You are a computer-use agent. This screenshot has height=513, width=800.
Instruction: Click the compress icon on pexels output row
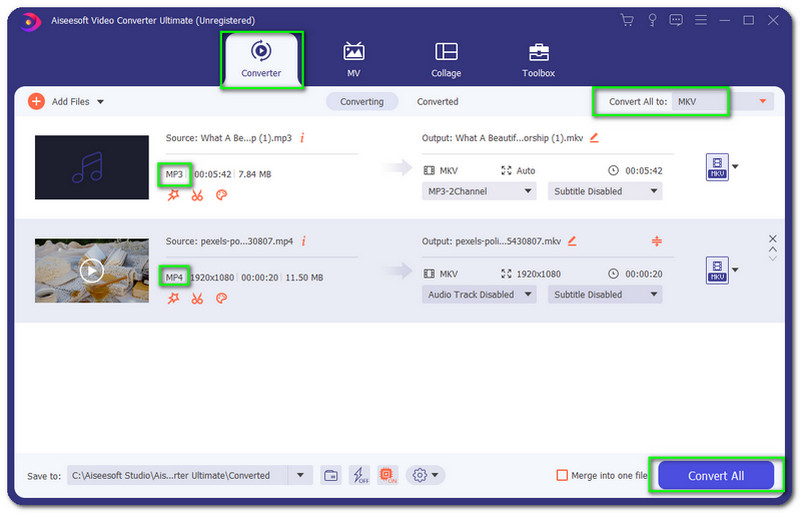point(657,241)
